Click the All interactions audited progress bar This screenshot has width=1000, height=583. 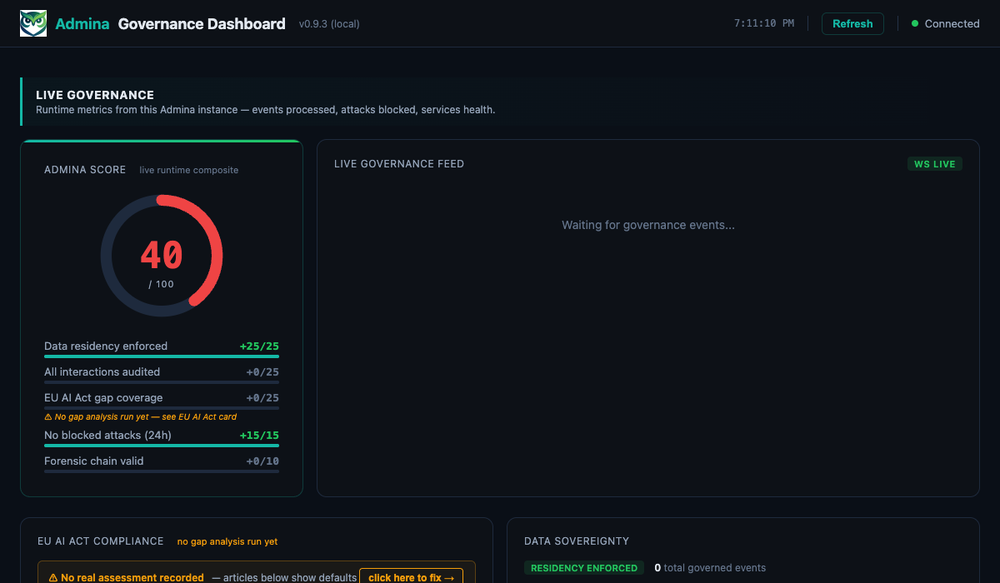(x=161, y=382)
